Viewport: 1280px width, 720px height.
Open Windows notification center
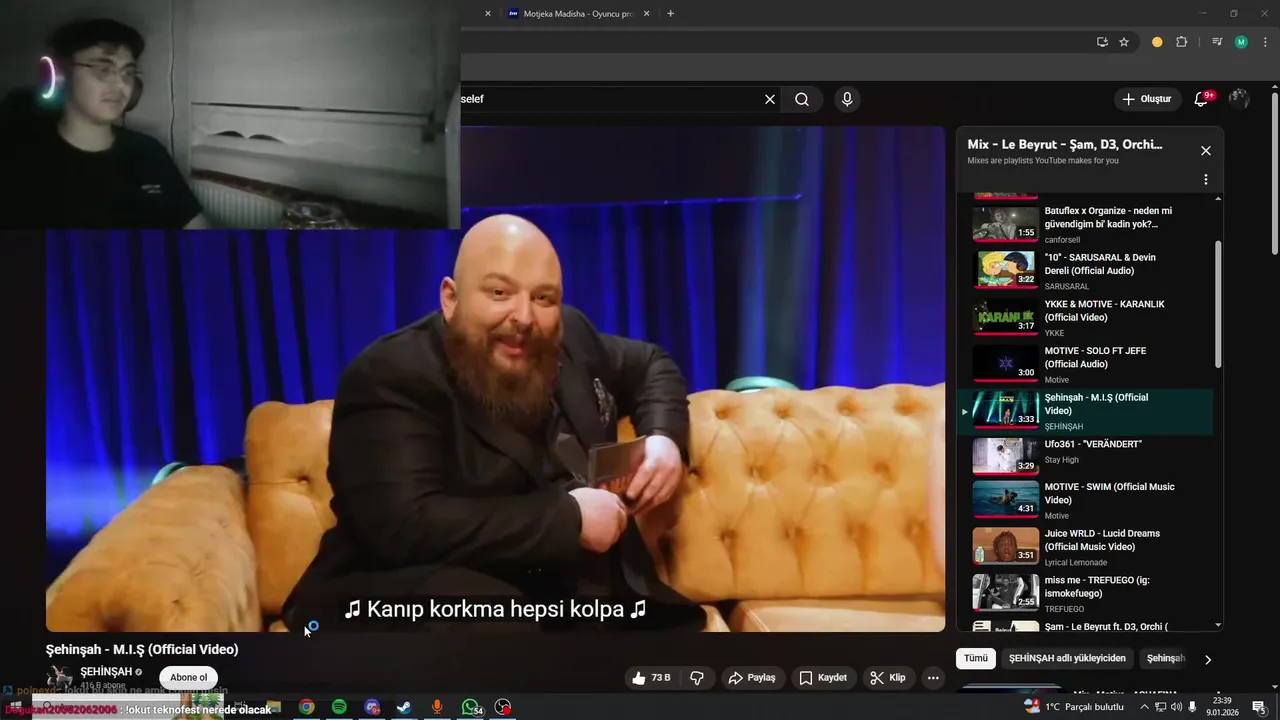1258,707
